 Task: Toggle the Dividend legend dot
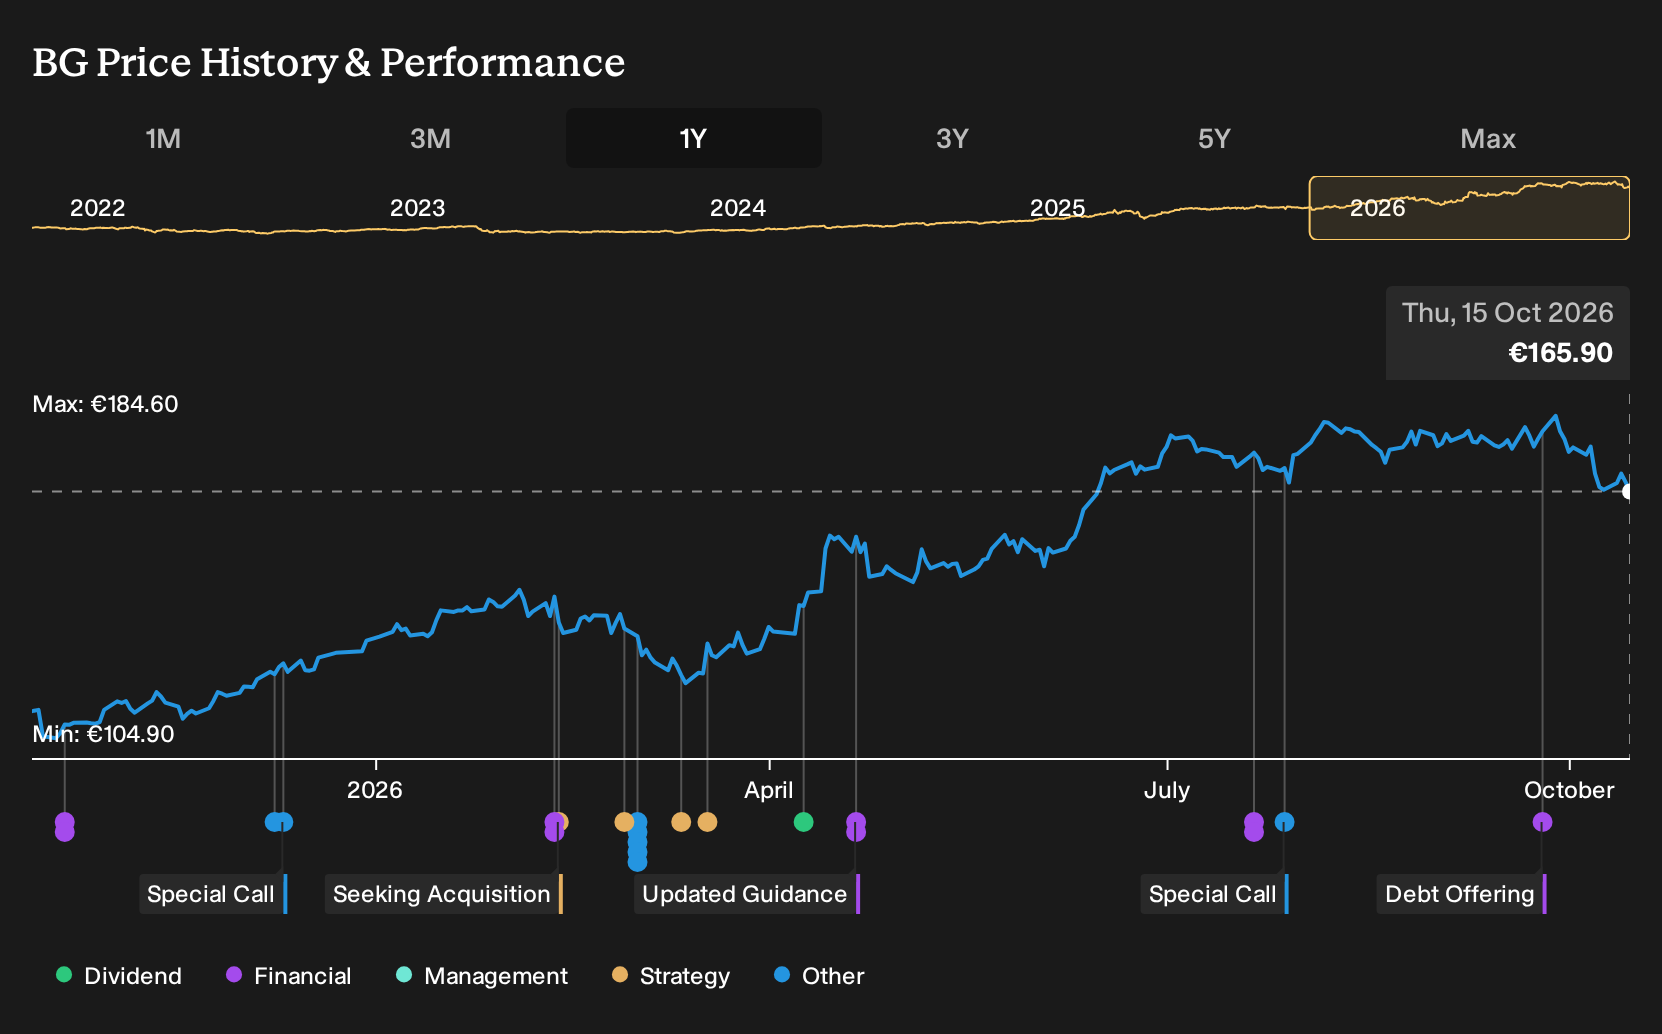[64, 975]
